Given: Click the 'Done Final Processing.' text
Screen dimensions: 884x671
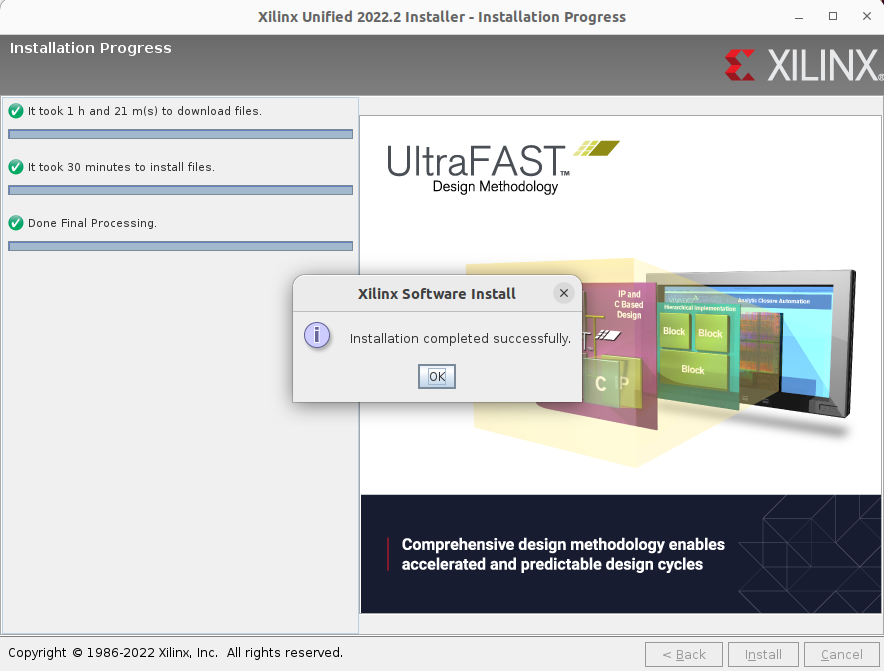Looking at the screenshot, I should click(92, 223).
